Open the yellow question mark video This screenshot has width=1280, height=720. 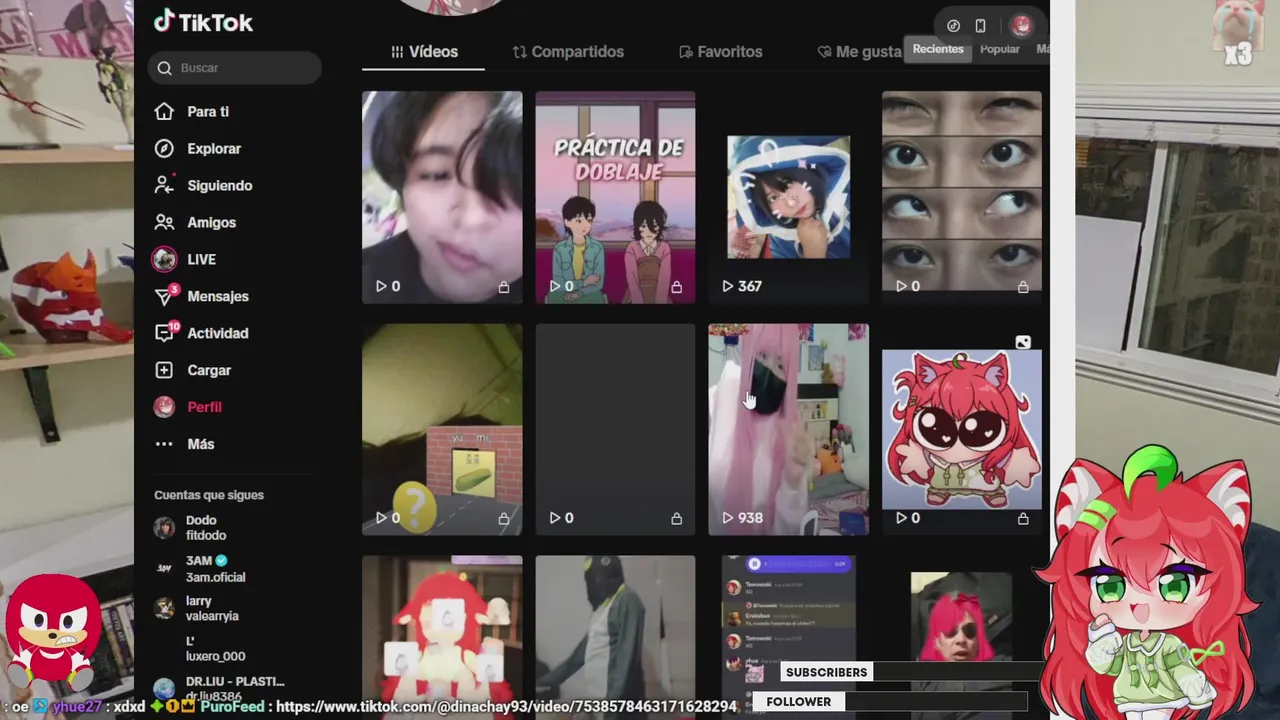(x=442, y=429)
